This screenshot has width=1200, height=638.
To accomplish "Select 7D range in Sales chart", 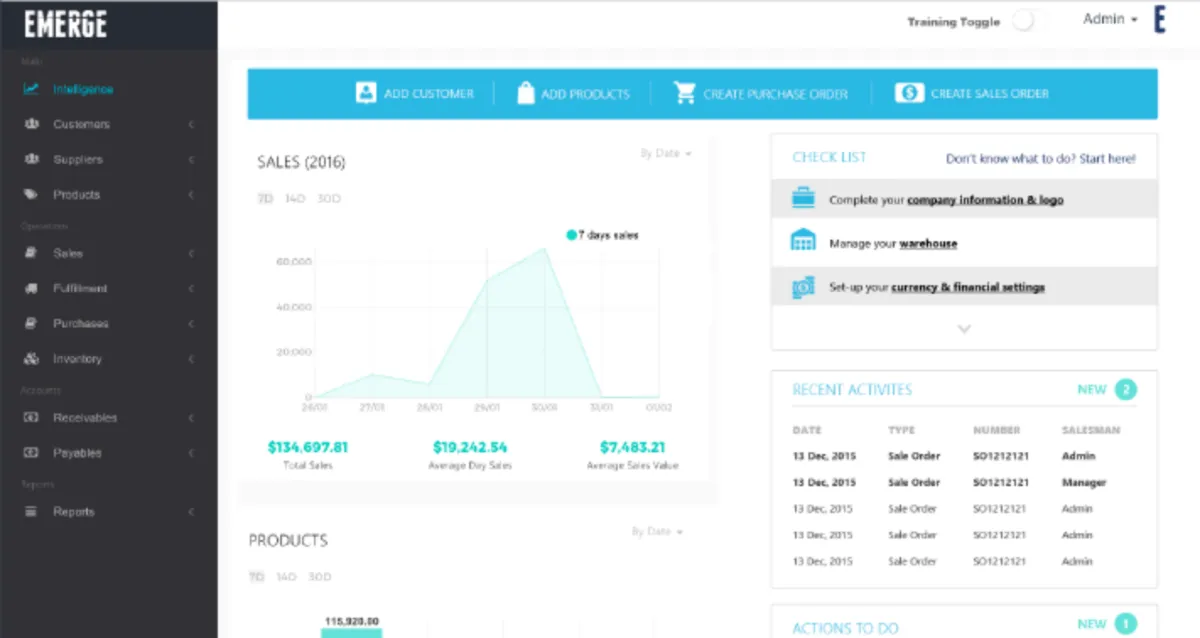I will [x=265, y=198].
